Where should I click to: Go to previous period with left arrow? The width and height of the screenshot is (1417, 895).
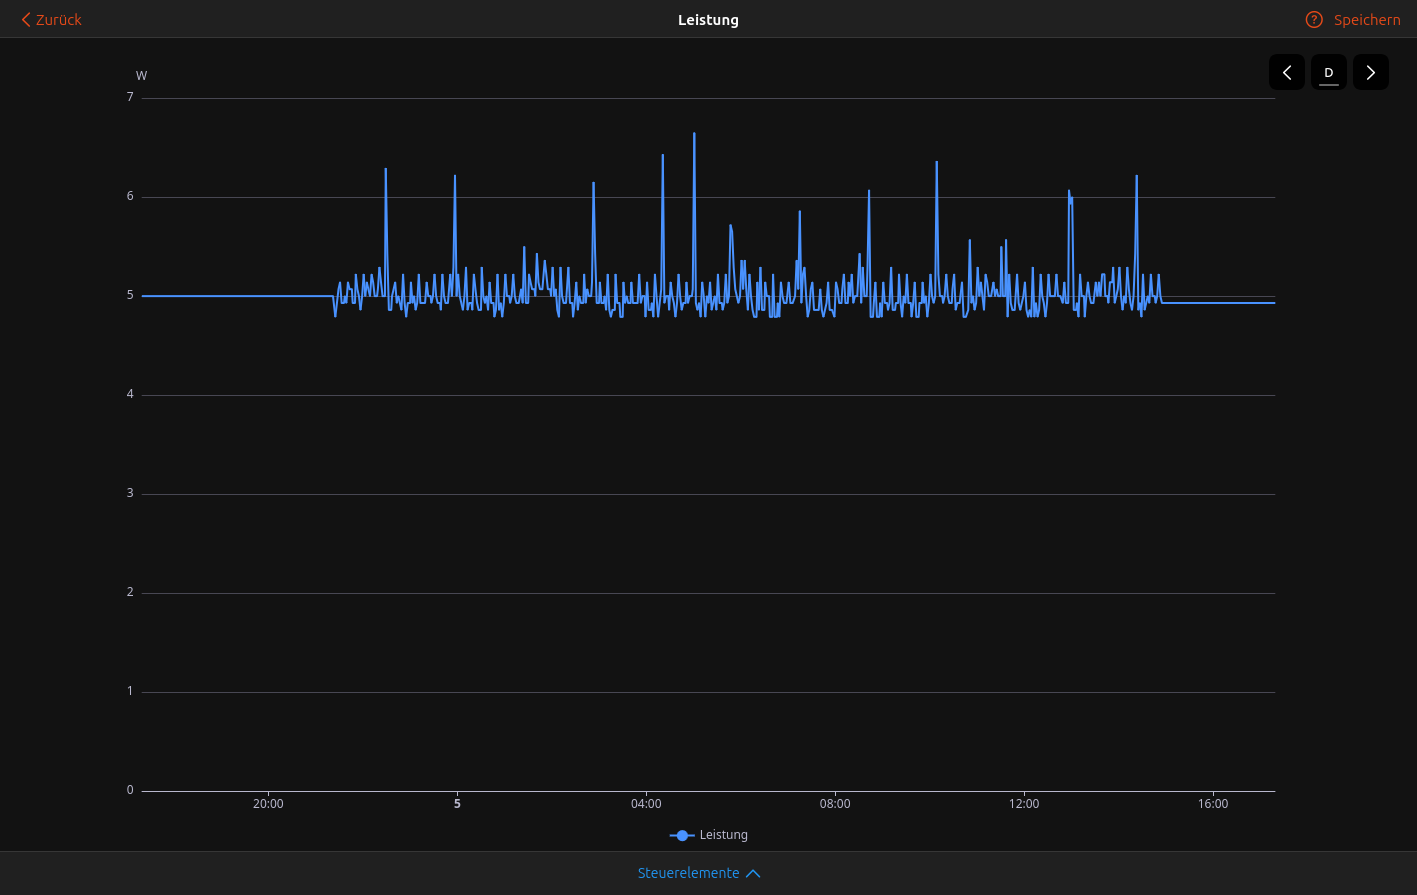[x=1287, y=72]
